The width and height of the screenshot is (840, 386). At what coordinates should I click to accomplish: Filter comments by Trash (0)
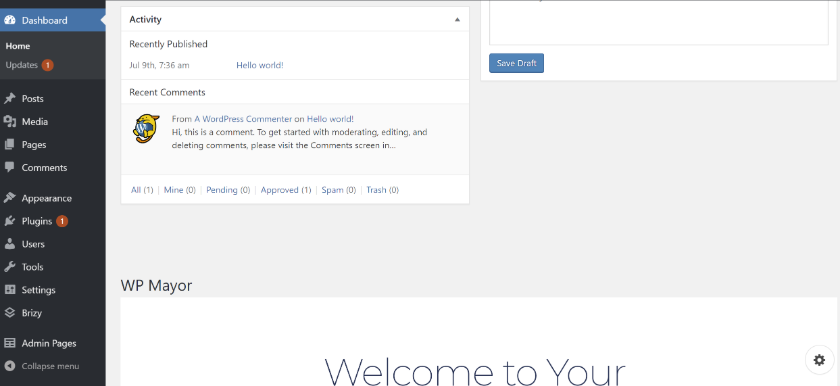coord(382,190)
